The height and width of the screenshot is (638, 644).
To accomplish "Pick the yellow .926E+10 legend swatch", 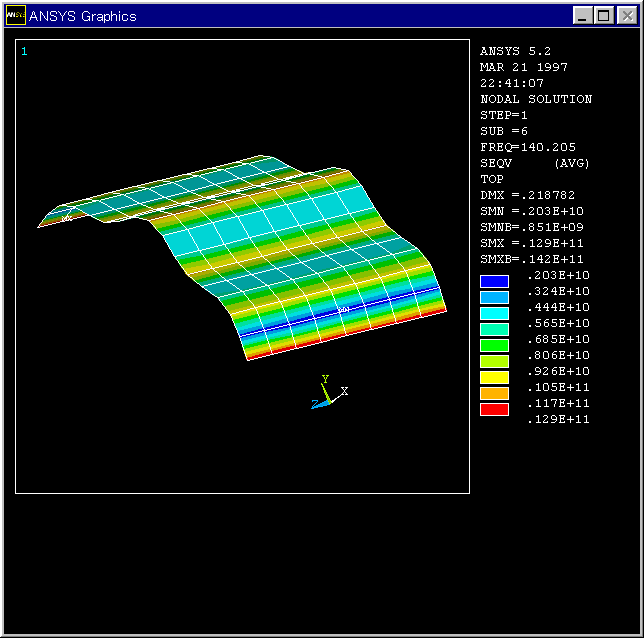I will click(x=494, y=378).
